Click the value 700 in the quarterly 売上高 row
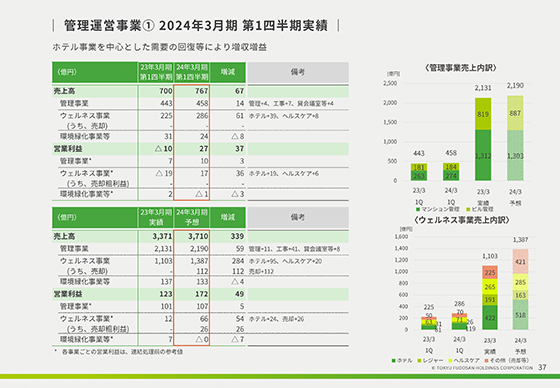560x388 pixels. click(x=166, y=91)
